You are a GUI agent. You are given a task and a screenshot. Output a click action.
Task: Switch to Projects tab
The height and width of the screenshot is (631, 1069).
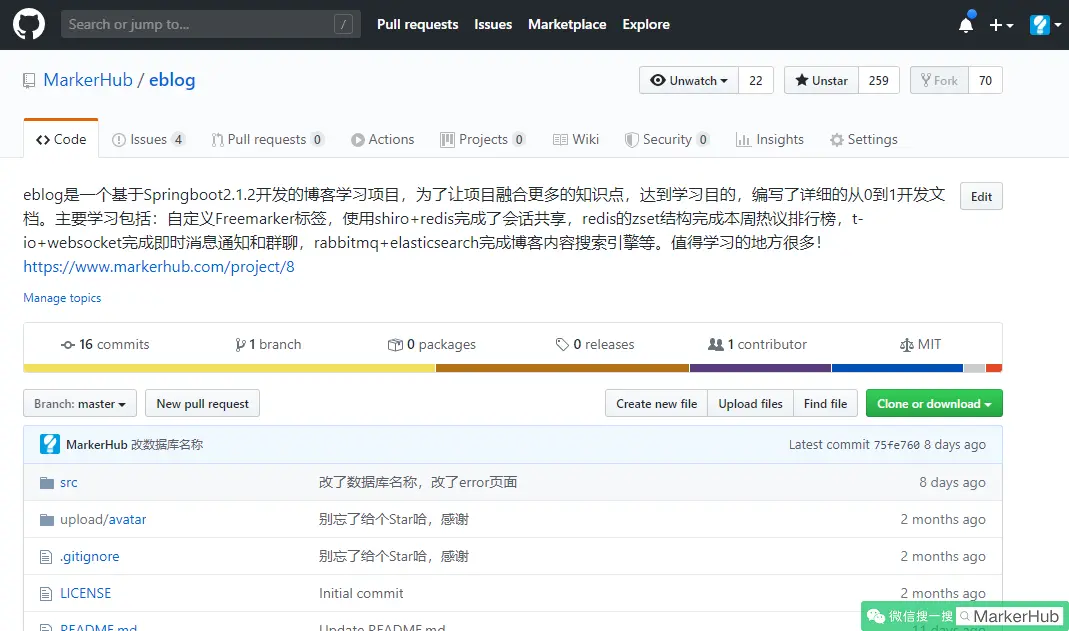coord(483,139)
